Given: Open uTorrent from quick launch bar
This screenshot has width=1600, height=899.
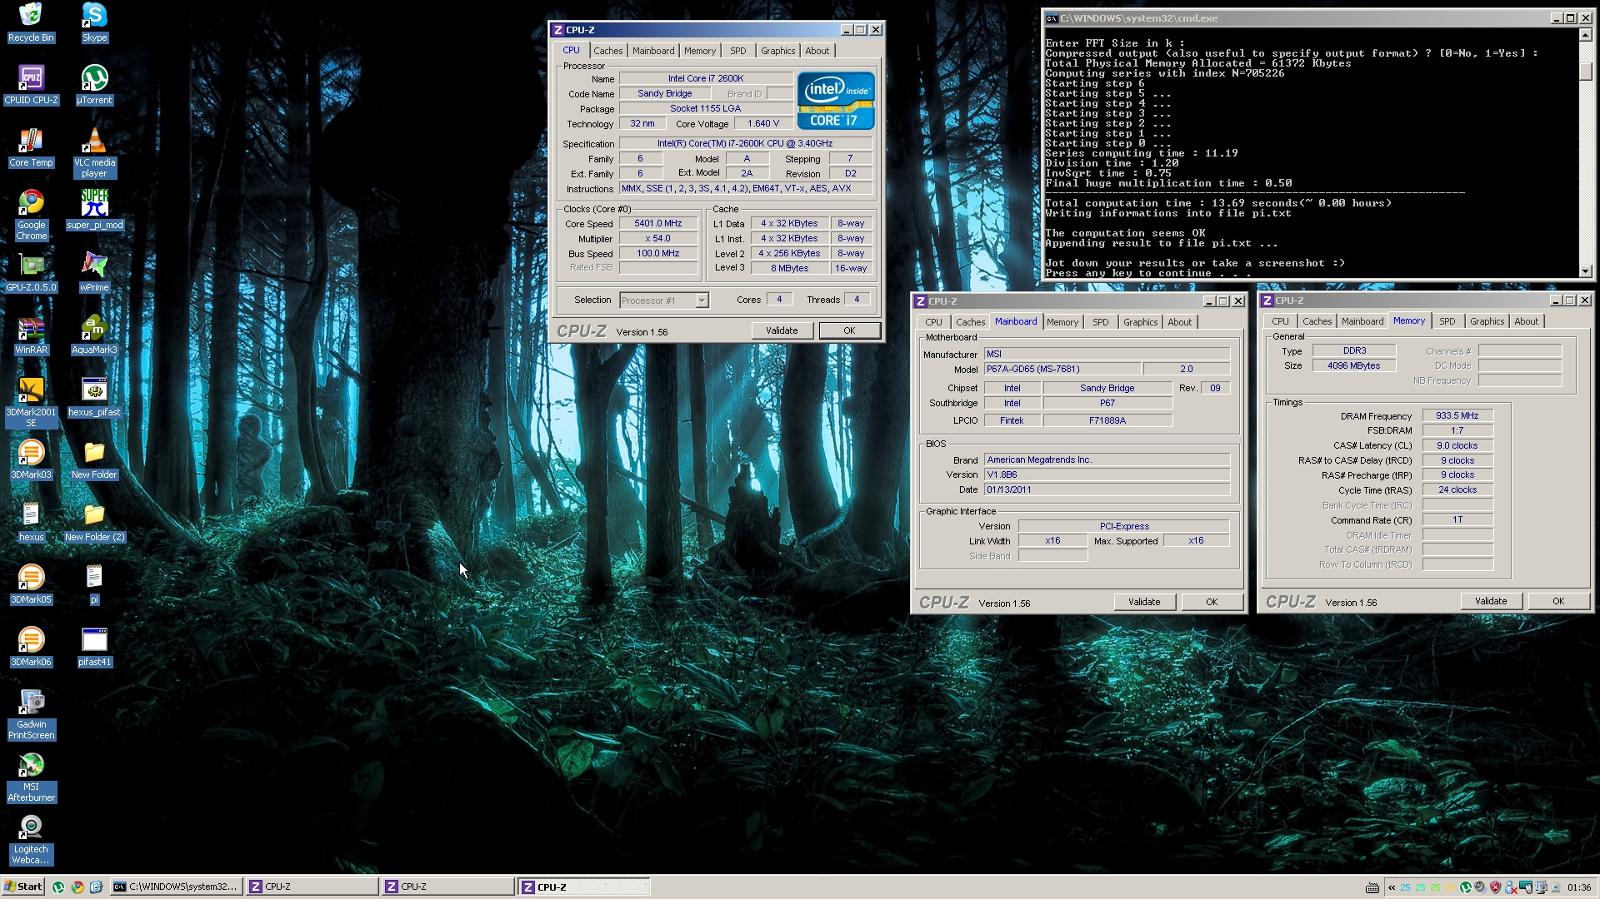Looking at the screenshot, I should tap(58, 887).
